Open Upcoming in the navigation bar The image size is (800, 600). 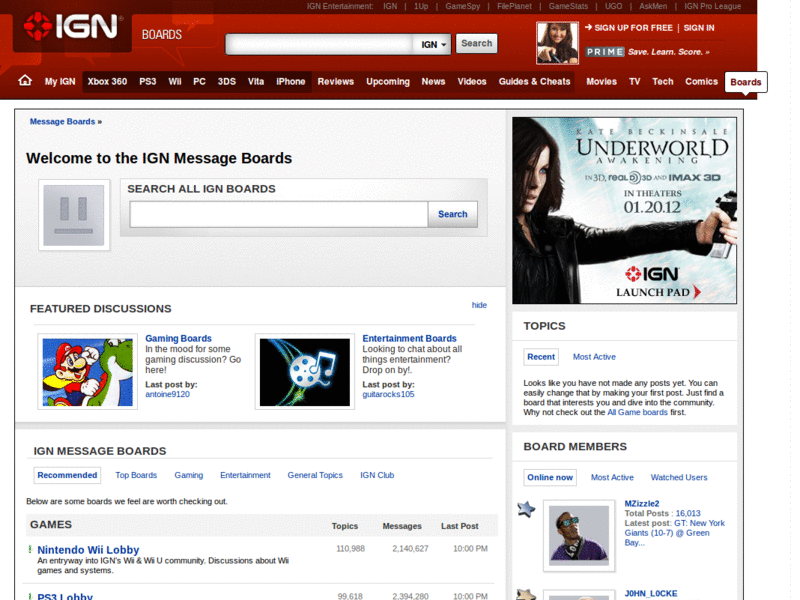click(x=388, y=82)
